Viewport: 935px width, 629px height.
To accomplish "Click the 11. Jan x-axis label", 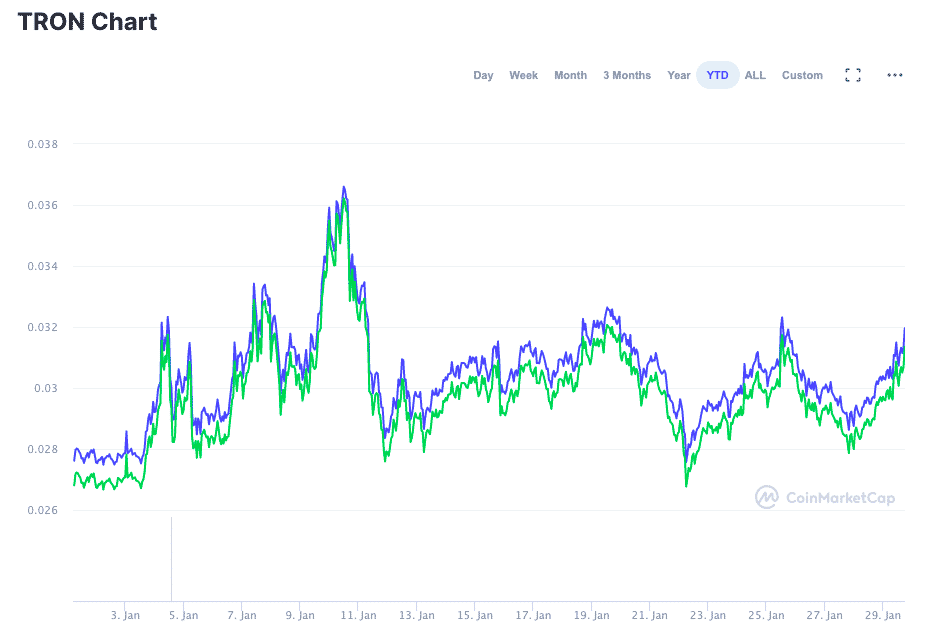I will click(x=358, y=615).
